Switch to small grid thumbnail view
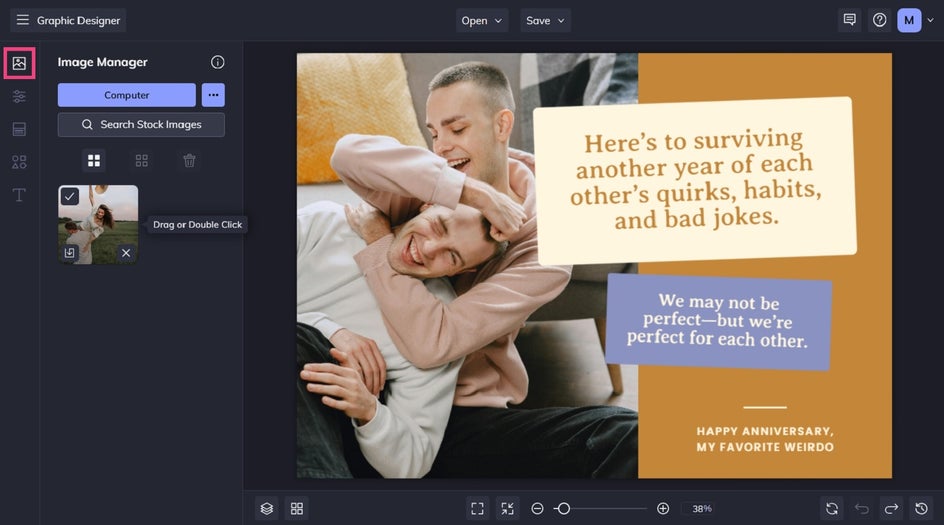The image size is (944, 525). click(141, 160)
